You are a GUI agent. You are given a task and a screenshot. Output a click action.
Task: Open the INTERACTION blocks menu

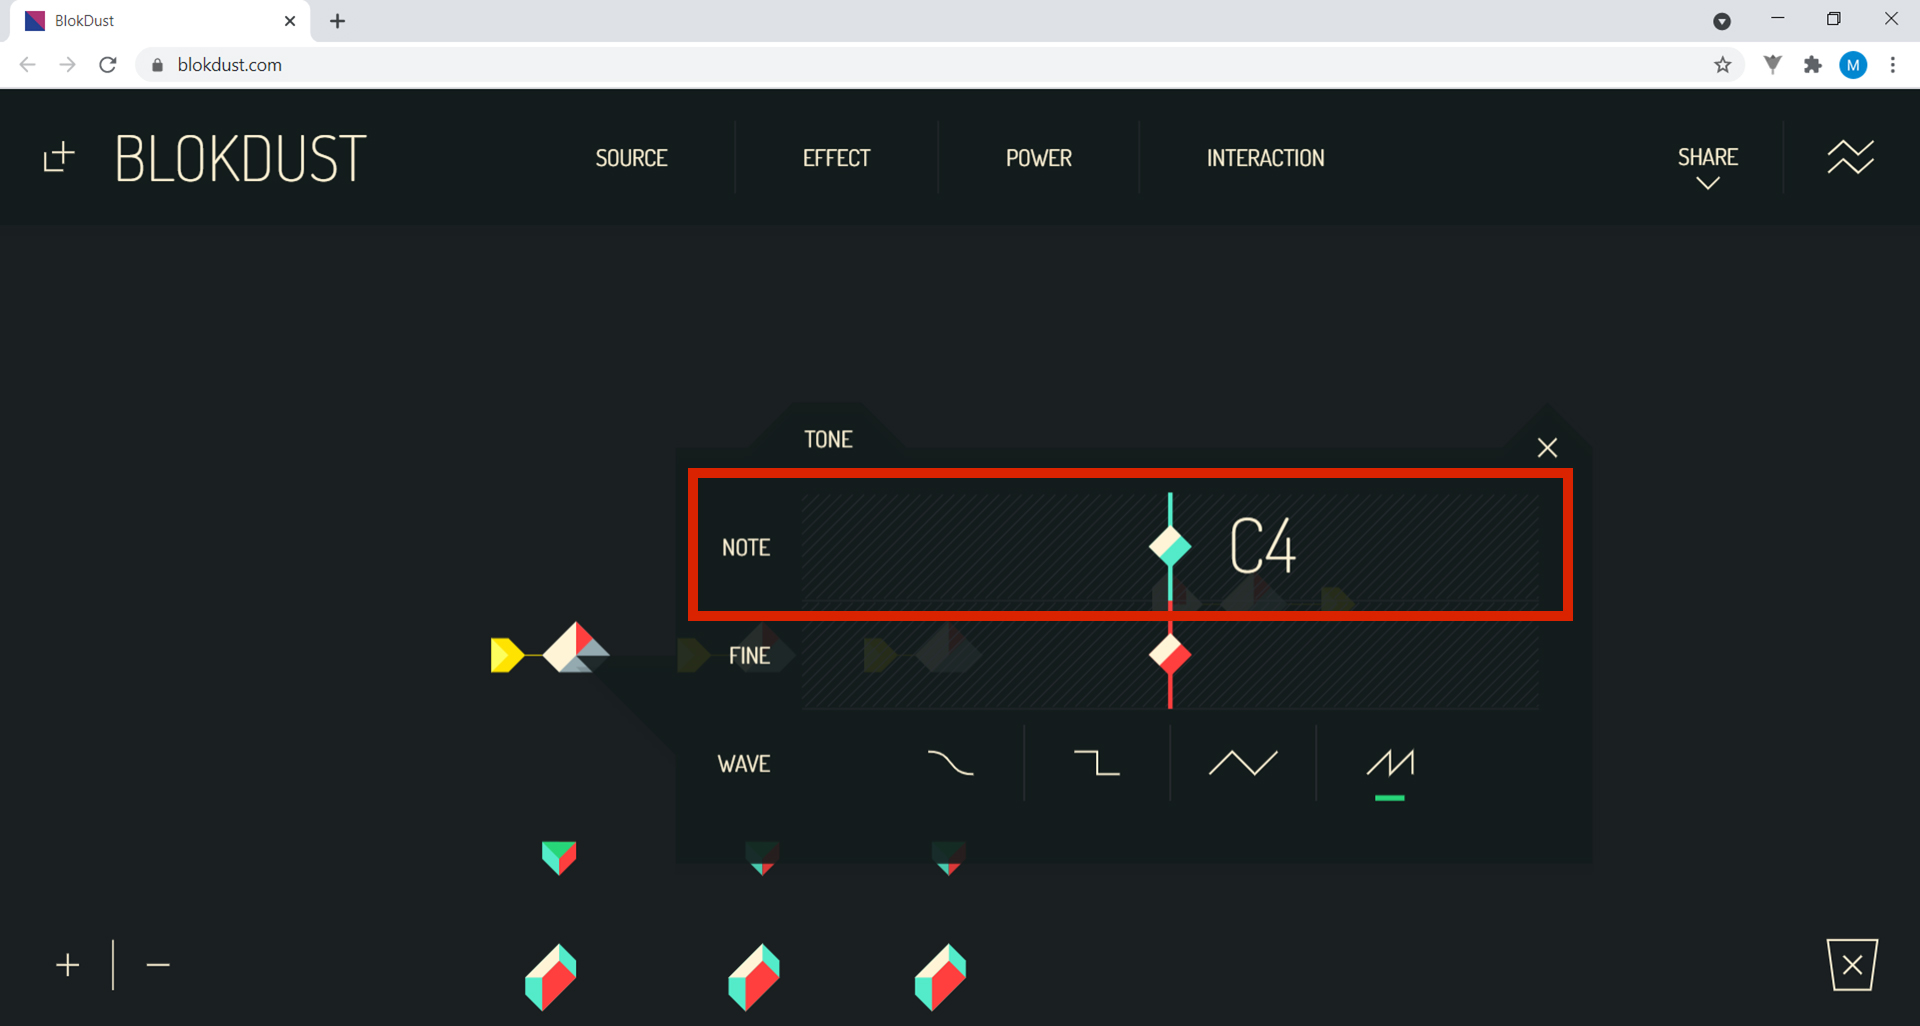[1265, 158]
